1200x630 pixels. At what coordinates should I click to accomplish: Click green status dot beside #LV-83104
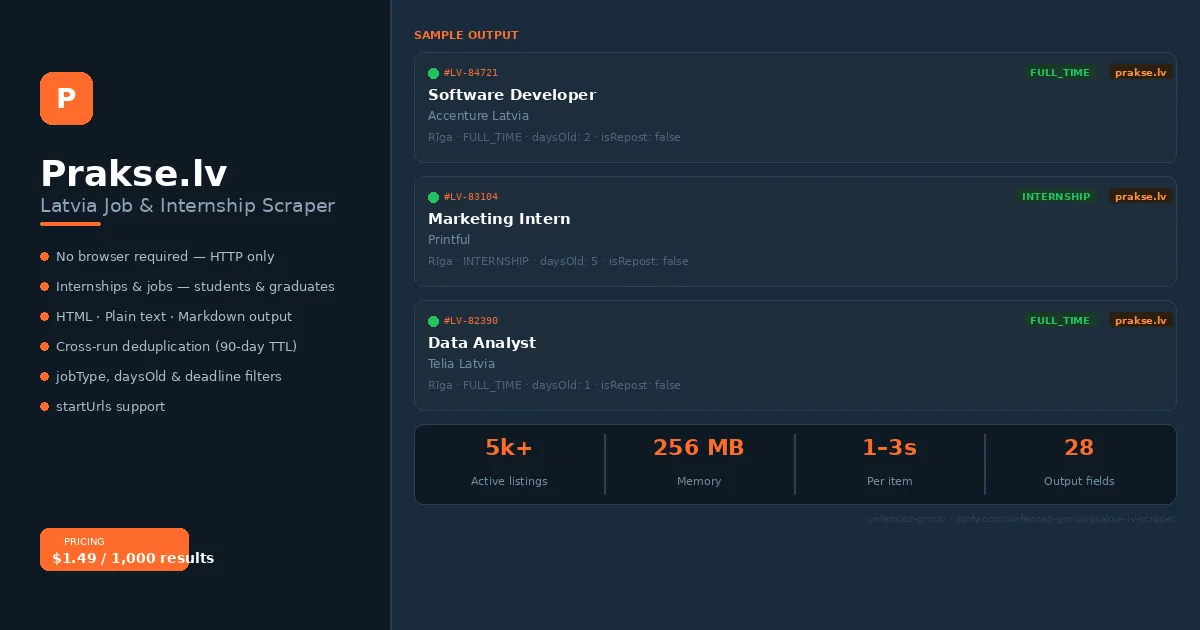[433, 197]
